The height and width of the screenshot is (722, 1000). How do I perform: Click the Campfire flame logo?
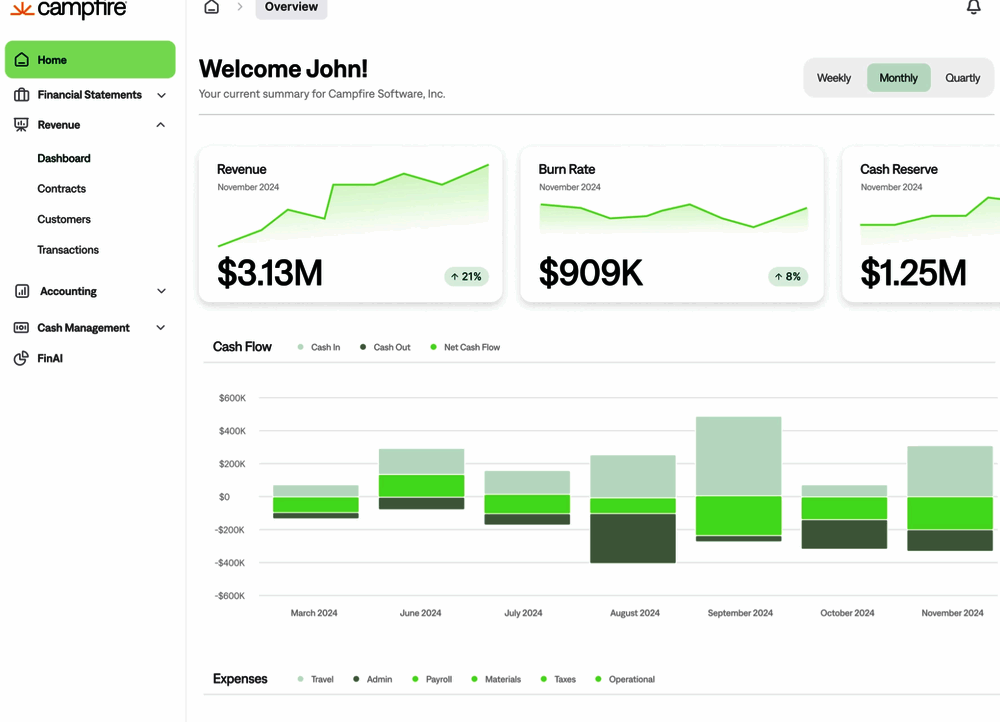point(22,8)
